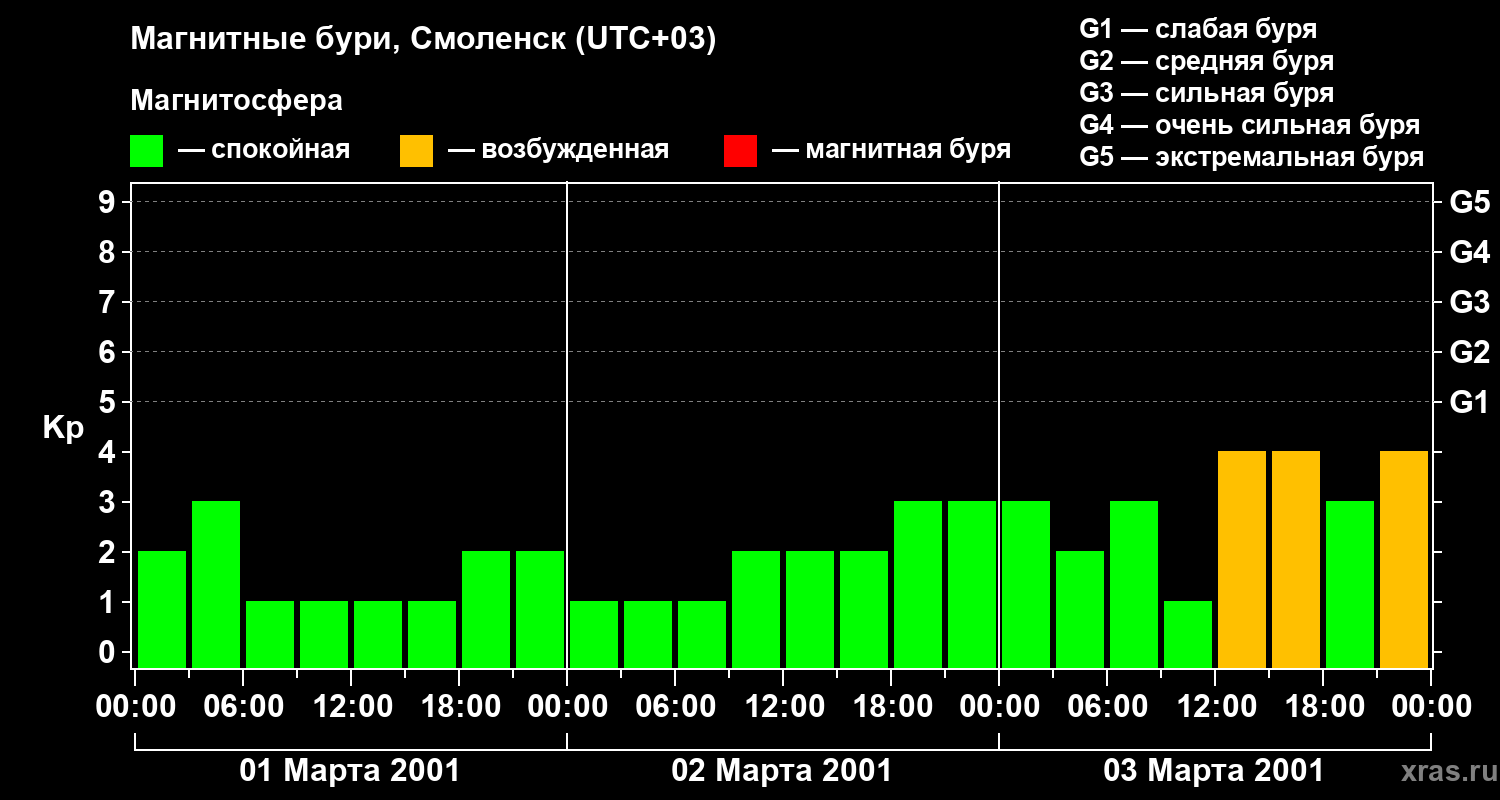Click 'G4 — очень сильная буря' description
1500x800 pixels.
[x=1250, y=125]
